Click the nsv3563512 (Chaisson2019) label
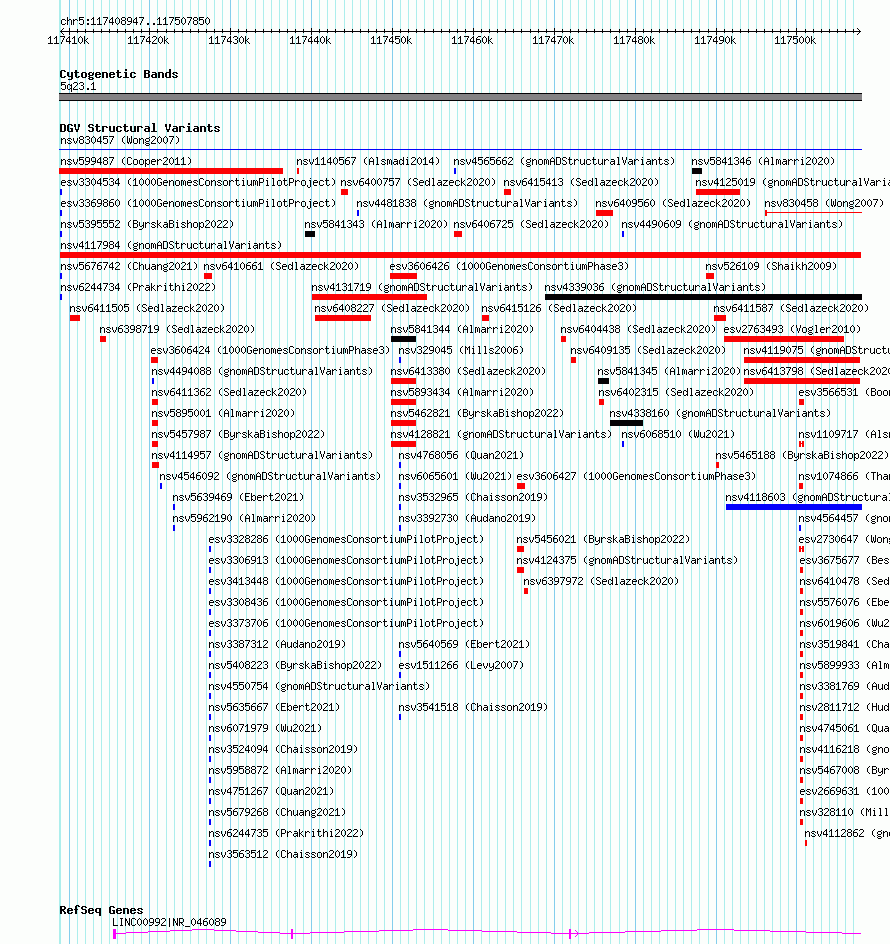This screenshot has height=944, width=890. (x=283, y=854)
